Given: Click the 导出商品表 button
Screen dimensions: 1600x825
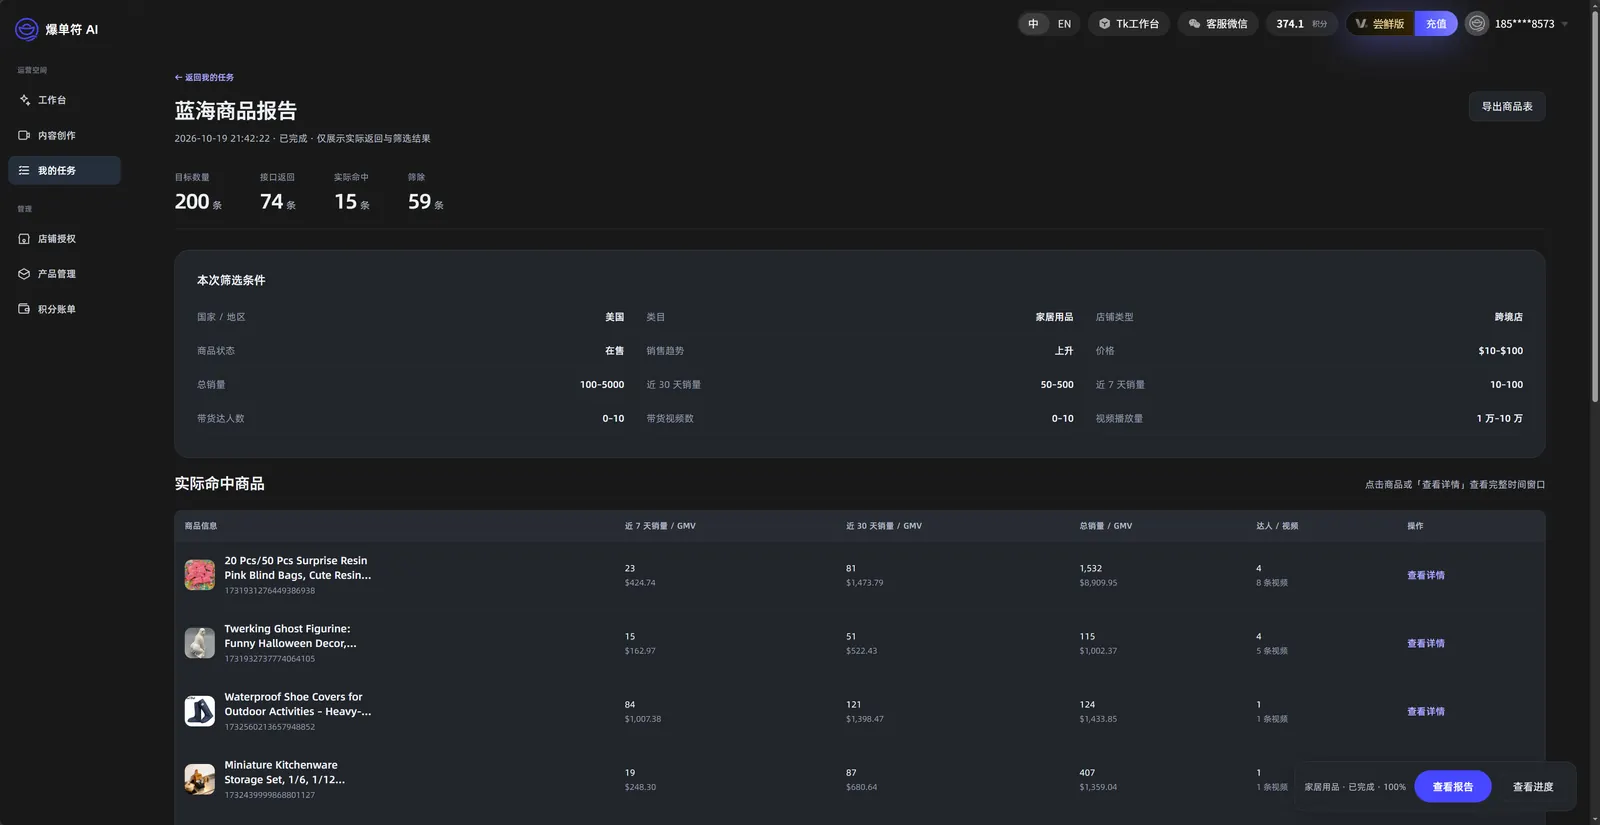Looking at the screenshot, I should coord(1507,107).
